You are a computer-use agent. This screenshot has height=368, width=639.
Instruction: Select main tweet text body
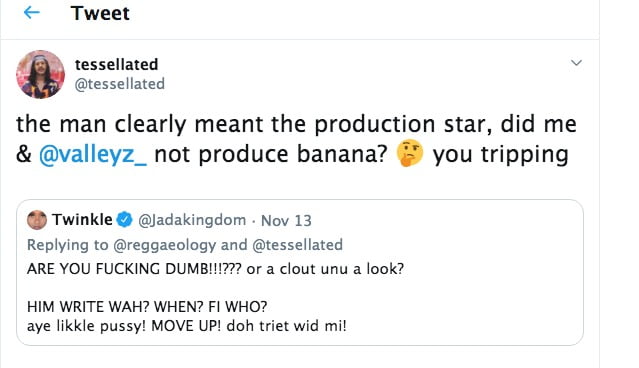point(296,140)
